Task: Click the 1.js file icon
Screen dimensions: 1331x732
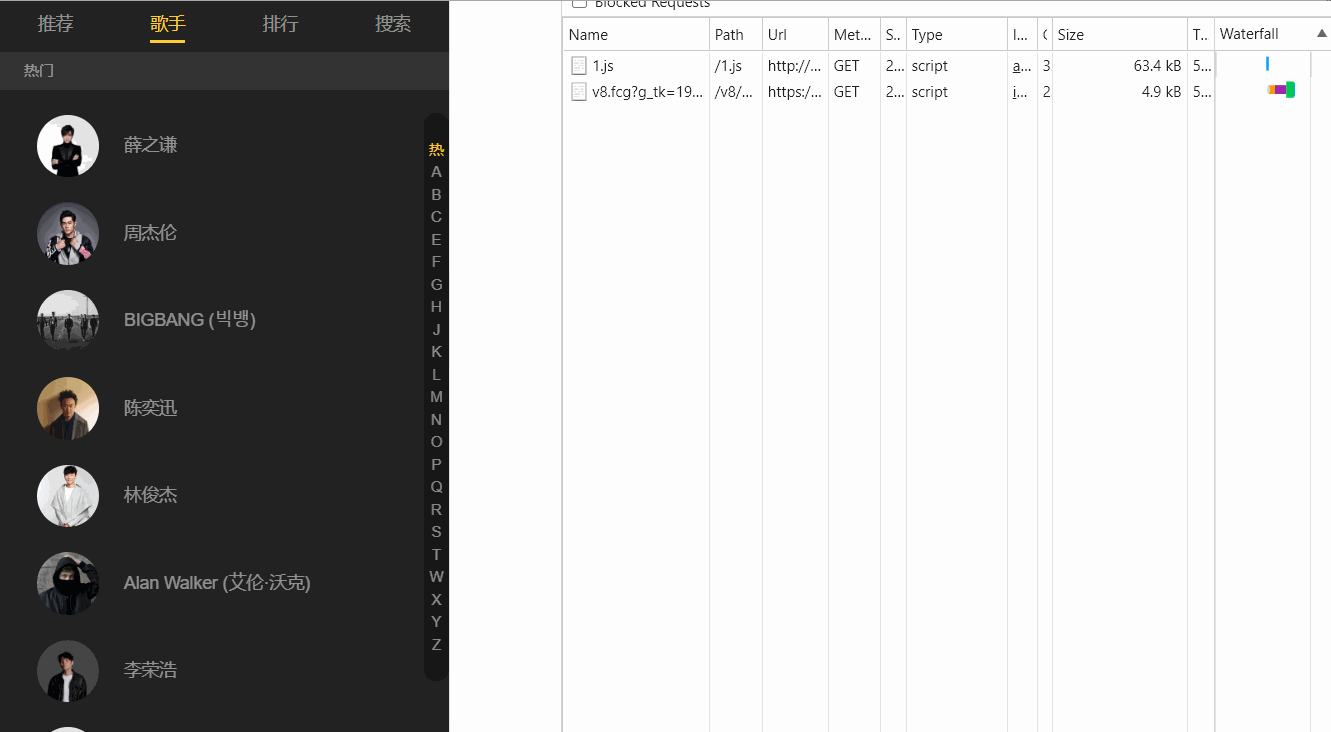Action: click(x=579, y=66)
